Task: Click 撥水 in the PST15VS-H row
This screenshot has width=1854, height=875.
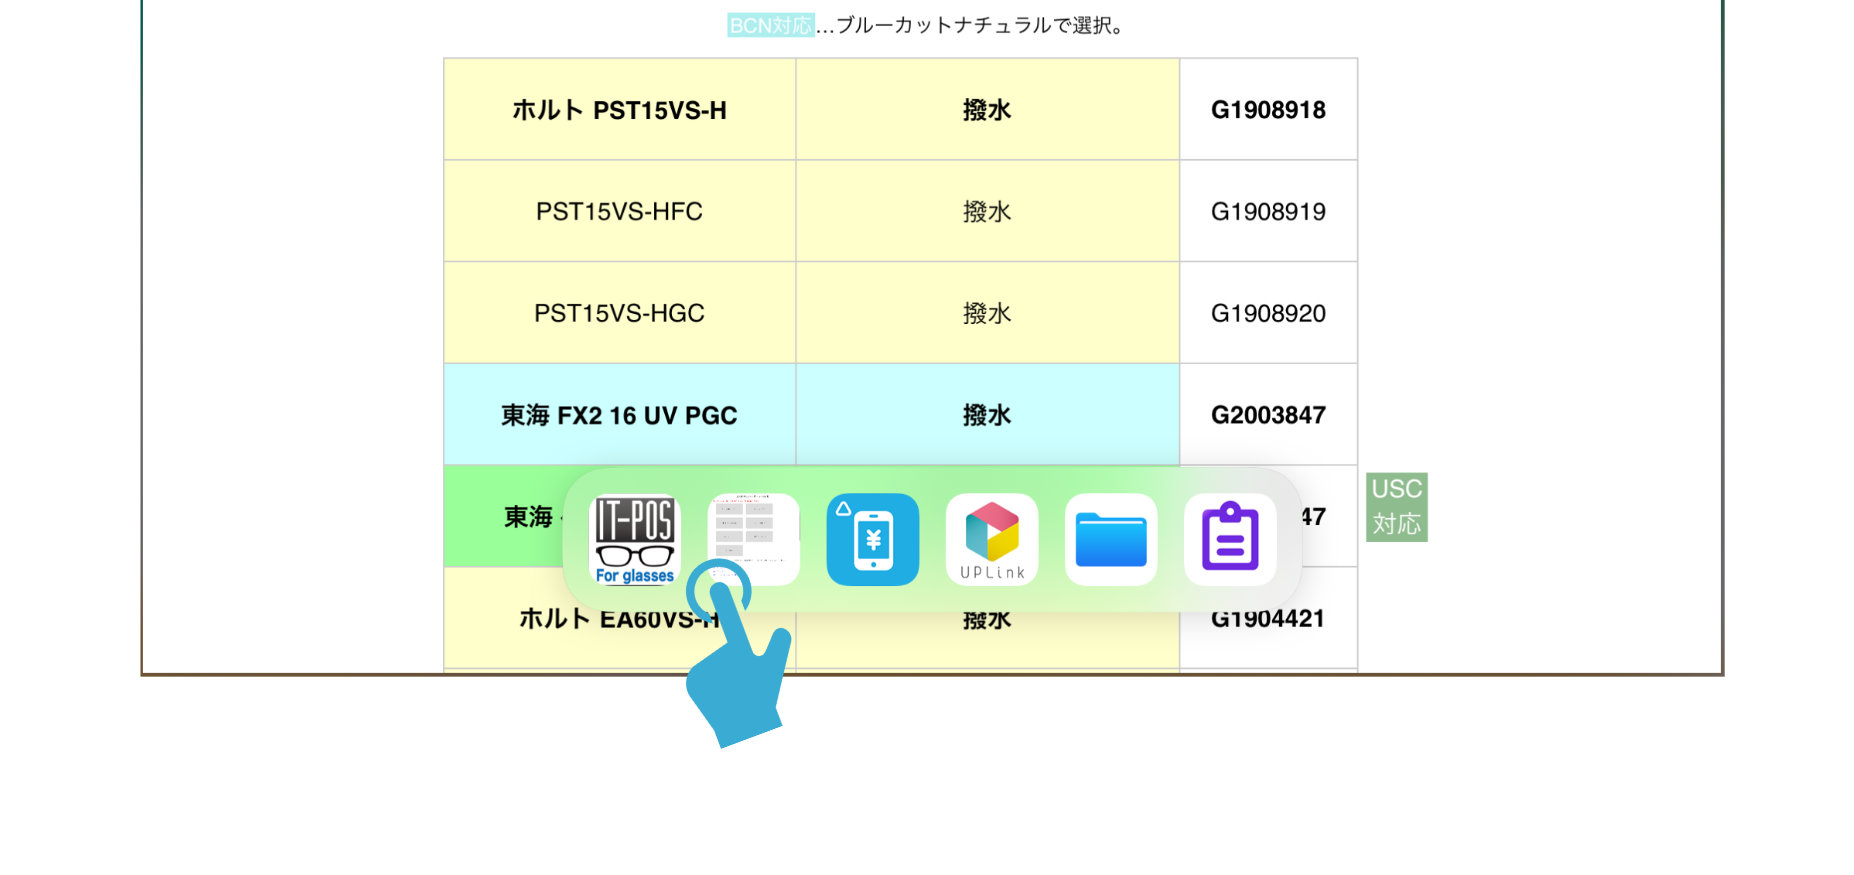Action: [x=987, y=110]
